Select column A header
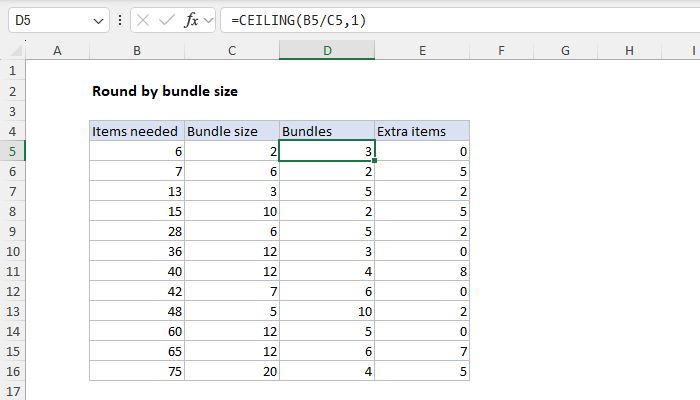Screen dimensions: 700x400 tap(57, 50)
